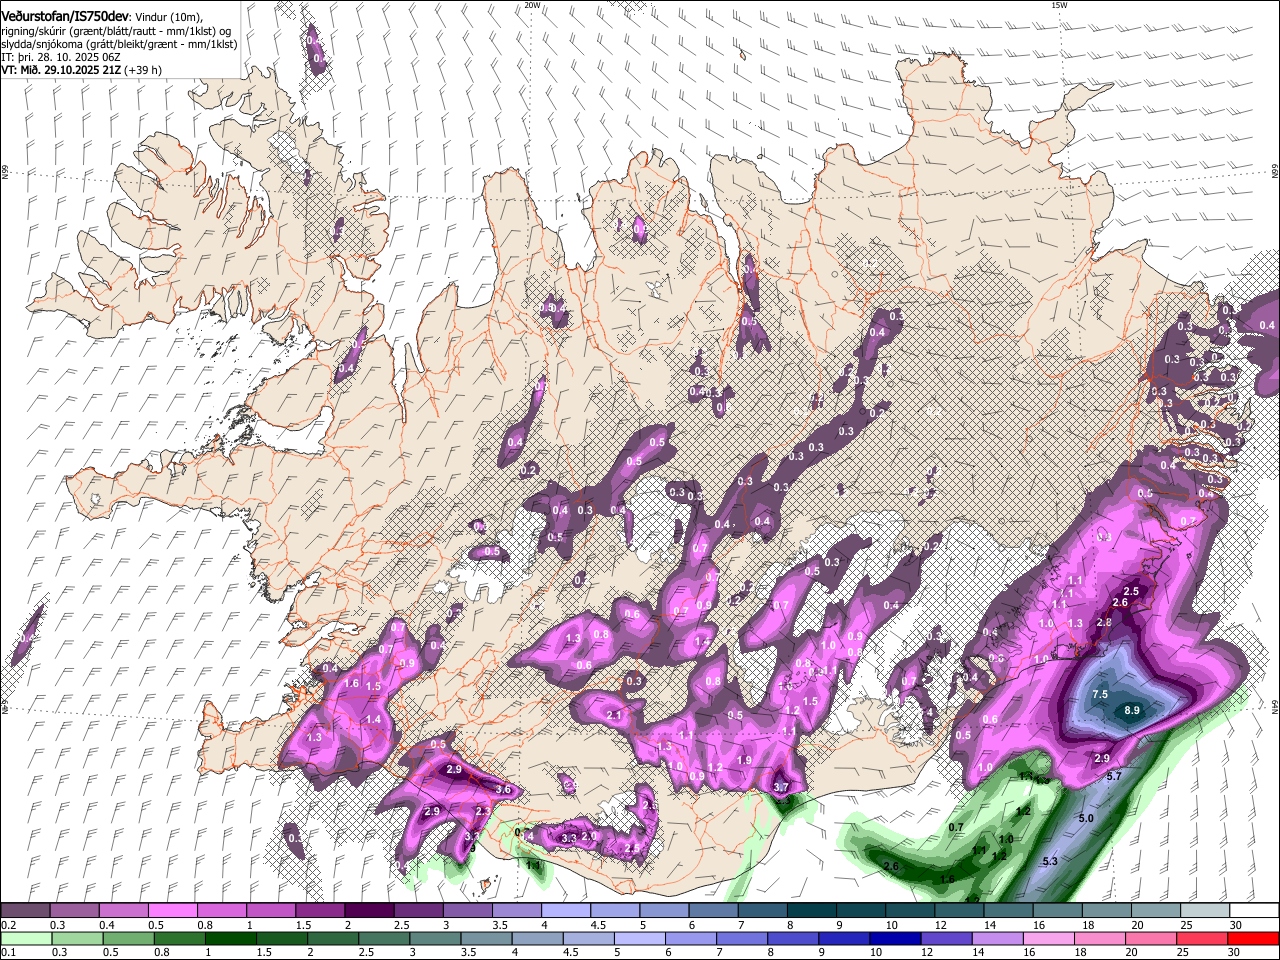This screenshot has height=960, width=1280.
Task: Pick the palest green 0.1 swatch in the lower scale
Action: 26,938
